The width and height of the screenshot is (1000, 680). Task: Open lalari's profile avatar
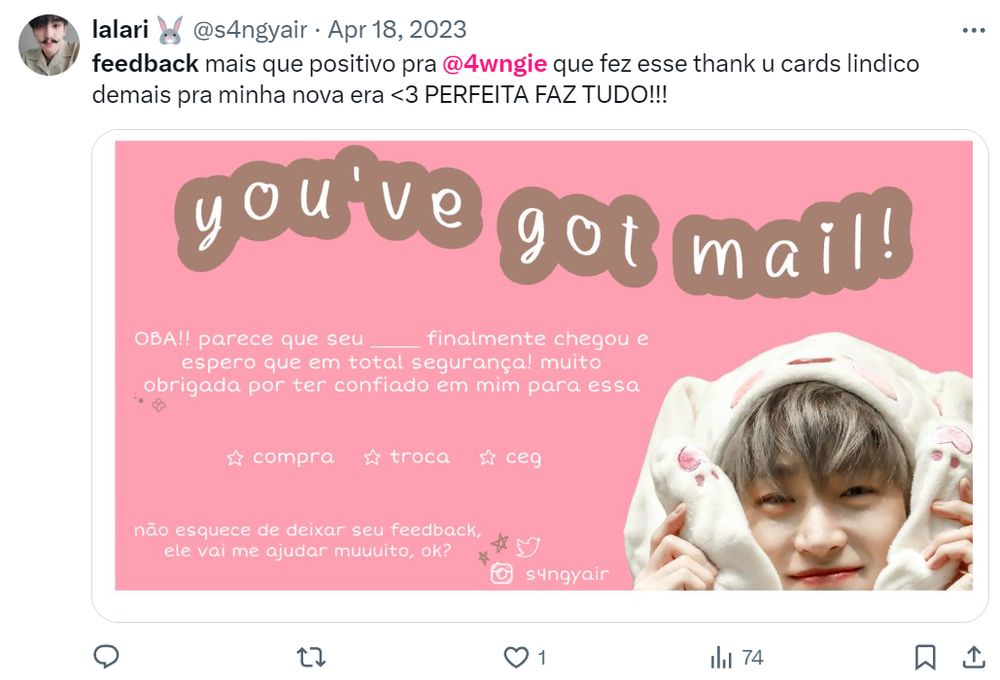49,45
